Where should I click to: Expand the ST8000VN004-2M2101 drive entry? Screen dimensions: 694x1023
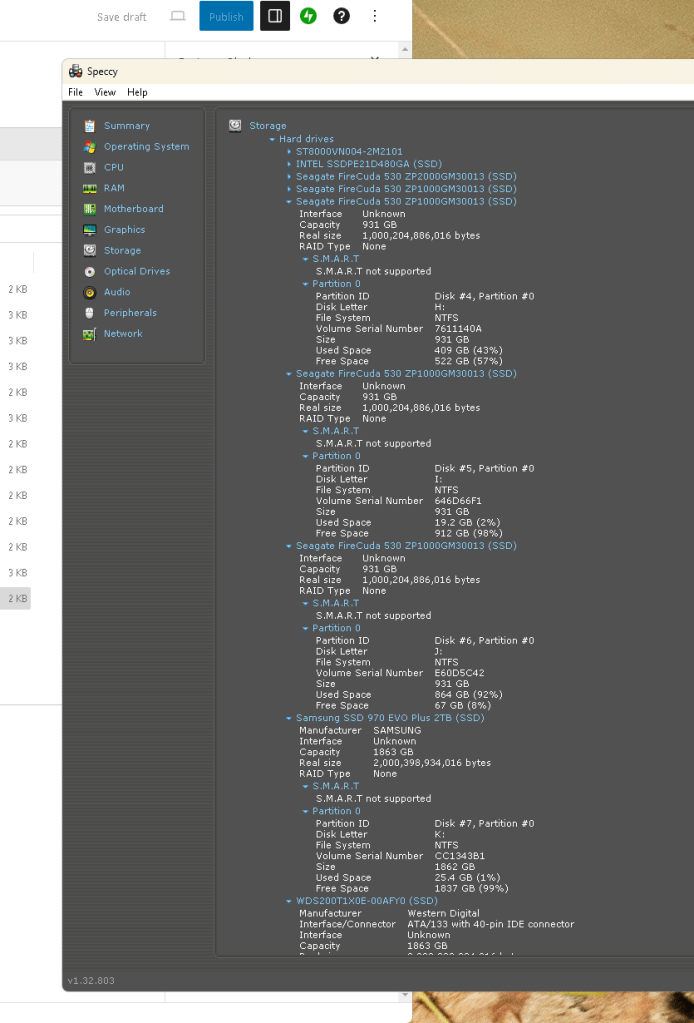tap(289, 151)
